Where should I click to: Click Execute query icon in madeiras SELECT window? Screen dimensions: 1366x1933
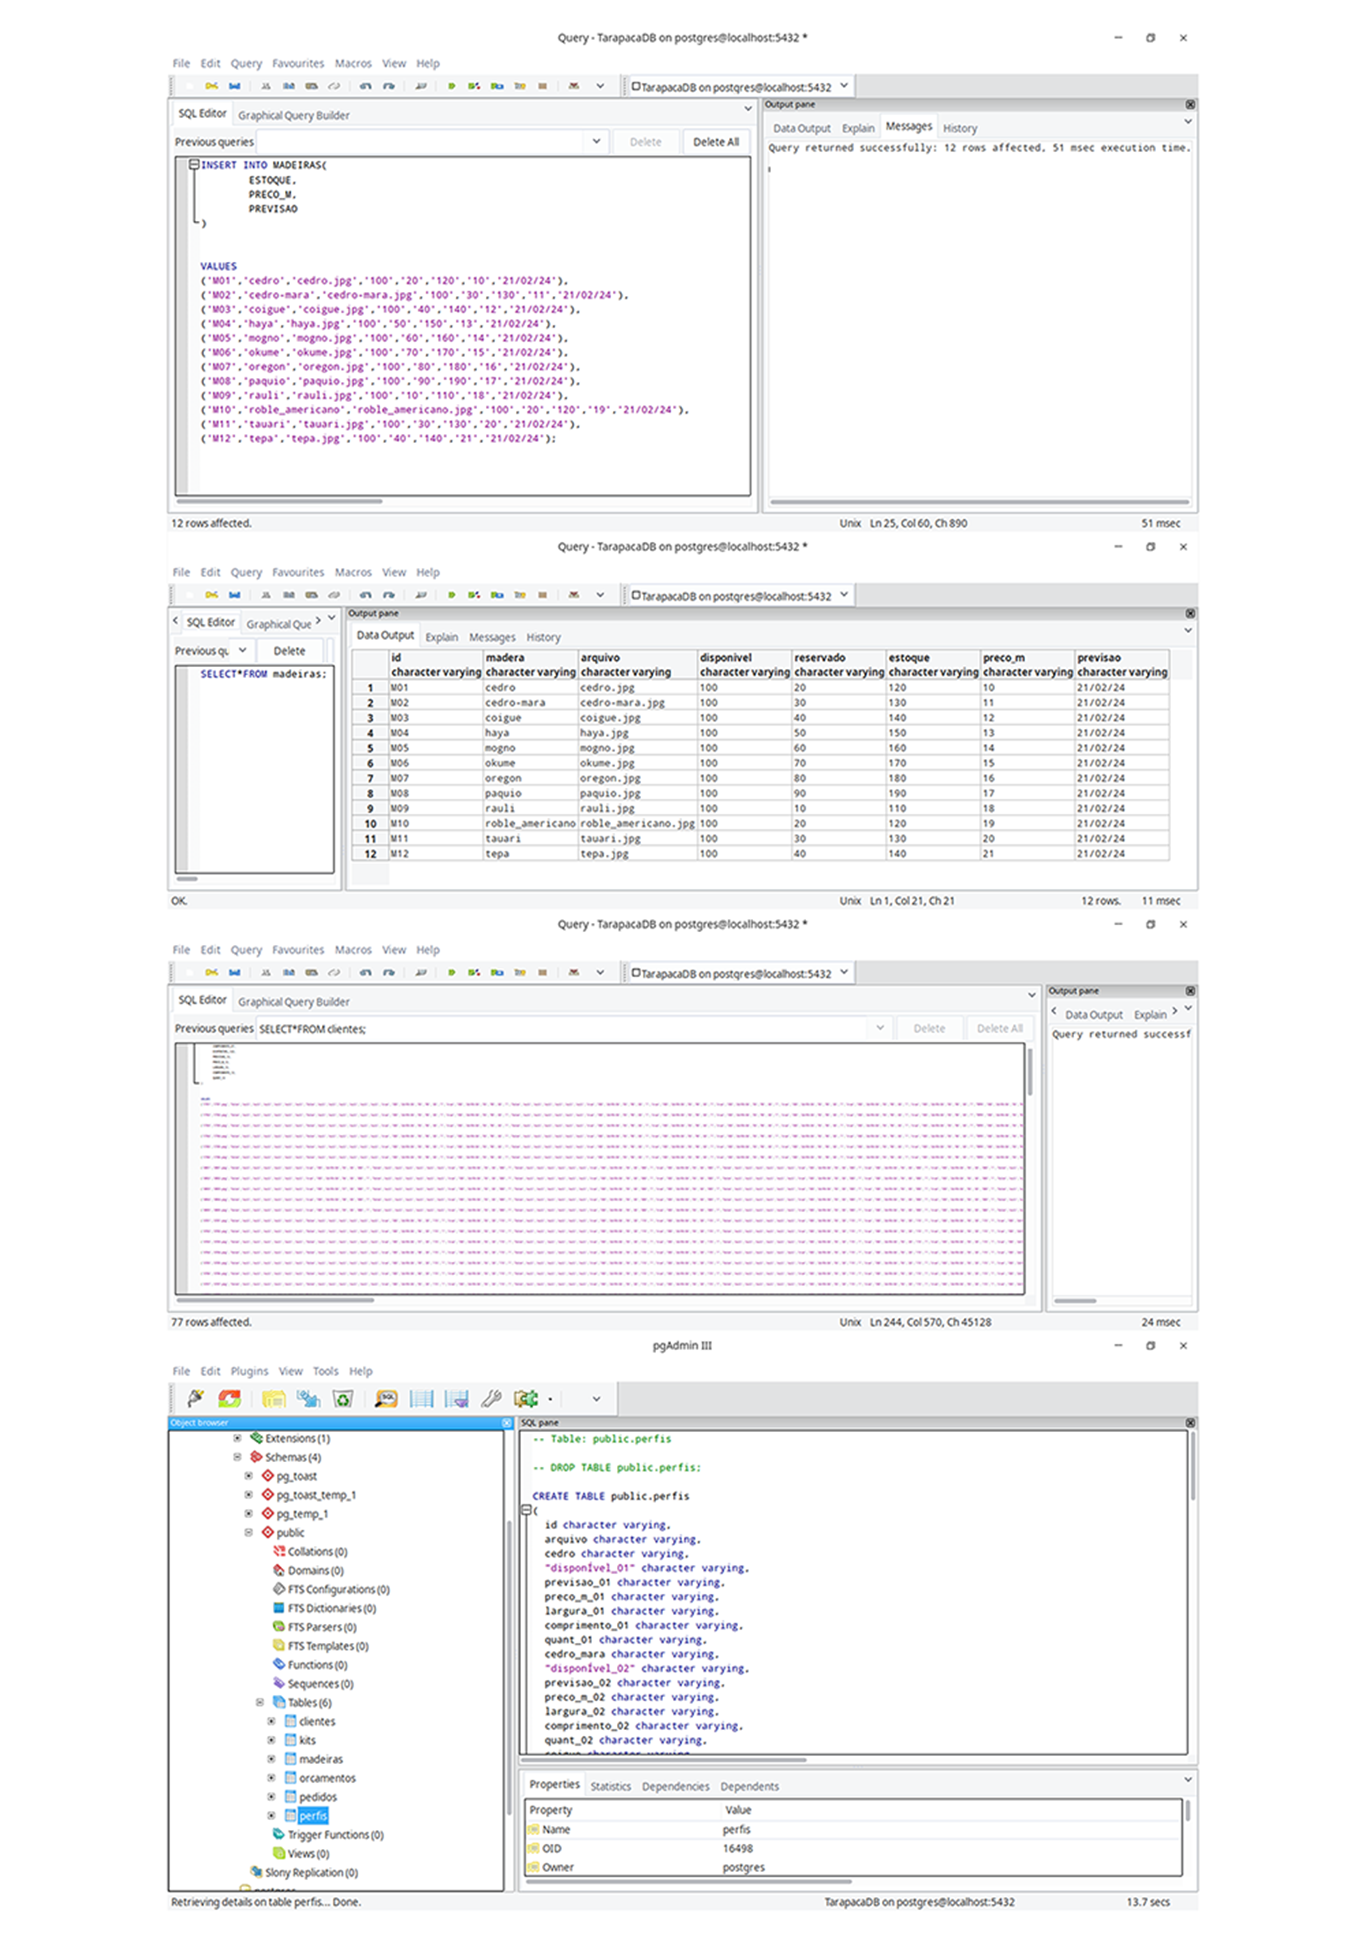coord(451,595)
